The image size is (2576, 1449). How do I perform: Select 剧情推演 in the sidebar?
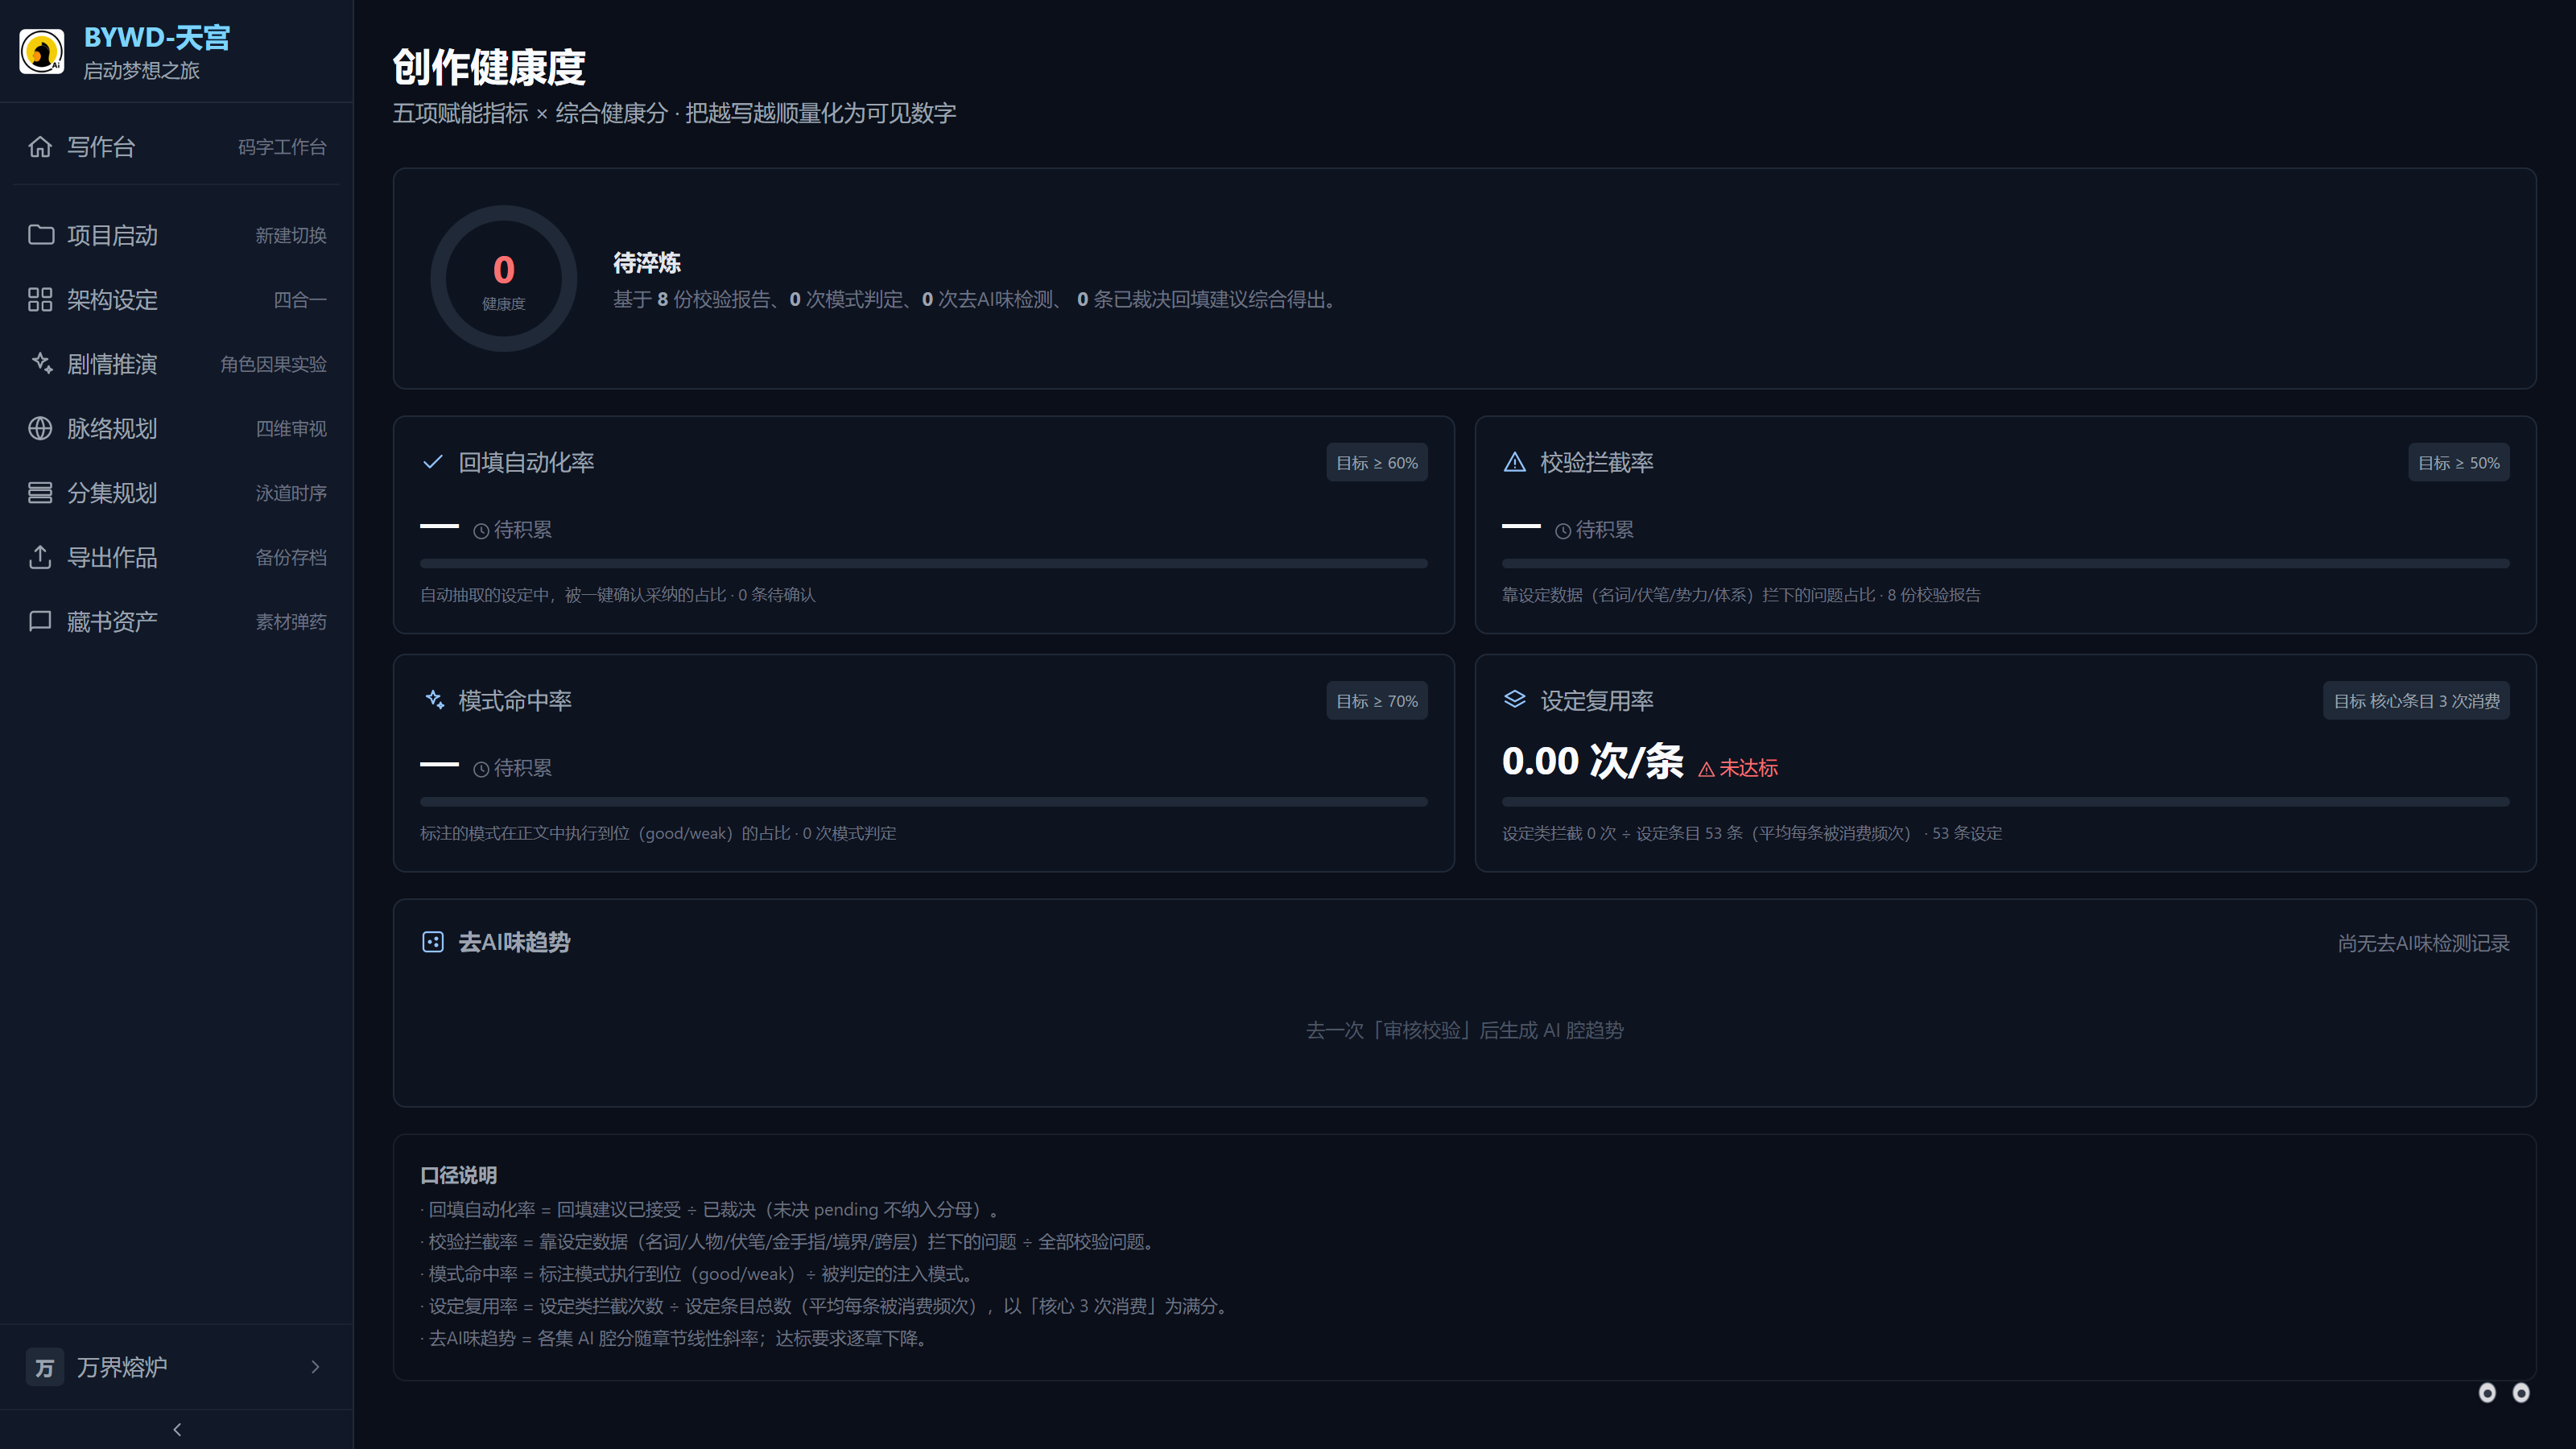click(x=177, y=364)
